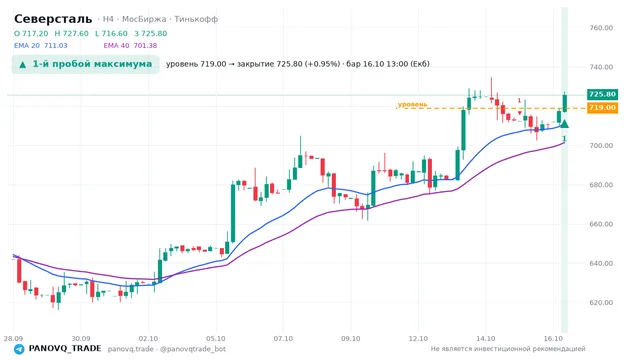Click the Тинькофф broker label
The height and width of the screenshot is (360, 640).
[196, 19]
